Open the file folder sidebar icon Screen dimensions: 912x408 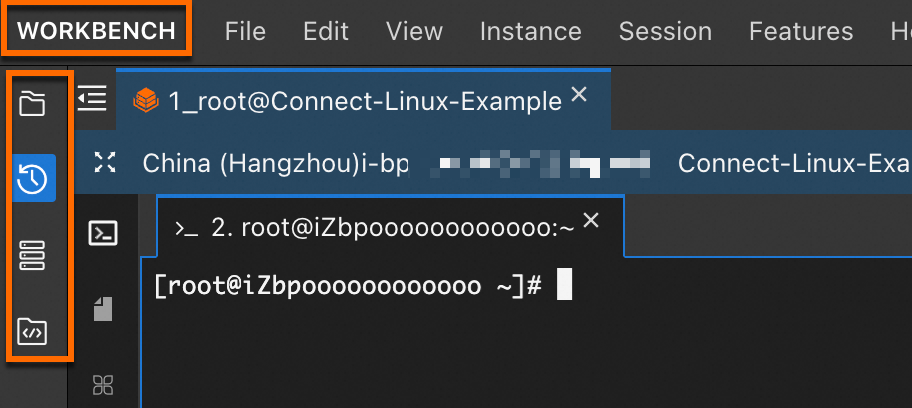click(32, 104)
